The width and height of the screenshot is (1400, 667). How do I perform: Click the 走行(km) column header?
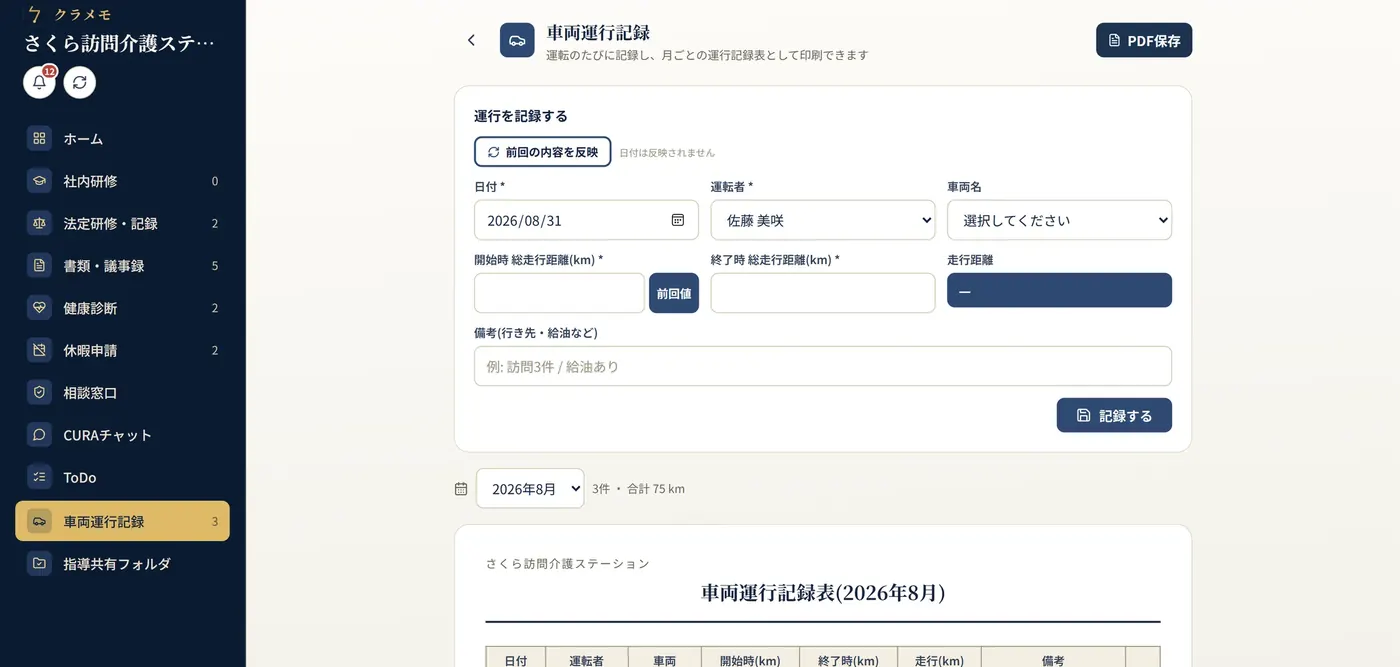tap(939, 660)
